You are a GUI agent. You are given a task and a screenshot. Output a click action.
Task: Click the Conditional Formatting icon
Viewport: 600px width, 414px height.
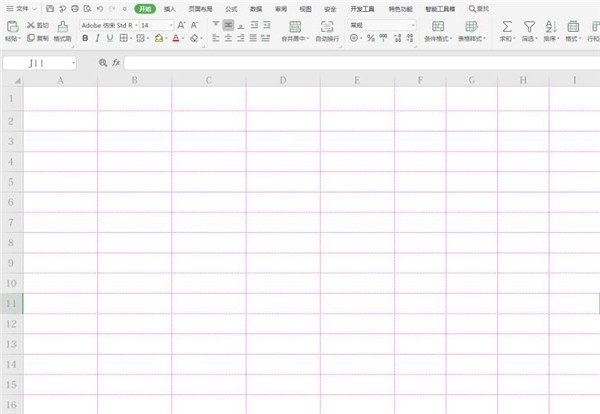click(x=438, y=26)
